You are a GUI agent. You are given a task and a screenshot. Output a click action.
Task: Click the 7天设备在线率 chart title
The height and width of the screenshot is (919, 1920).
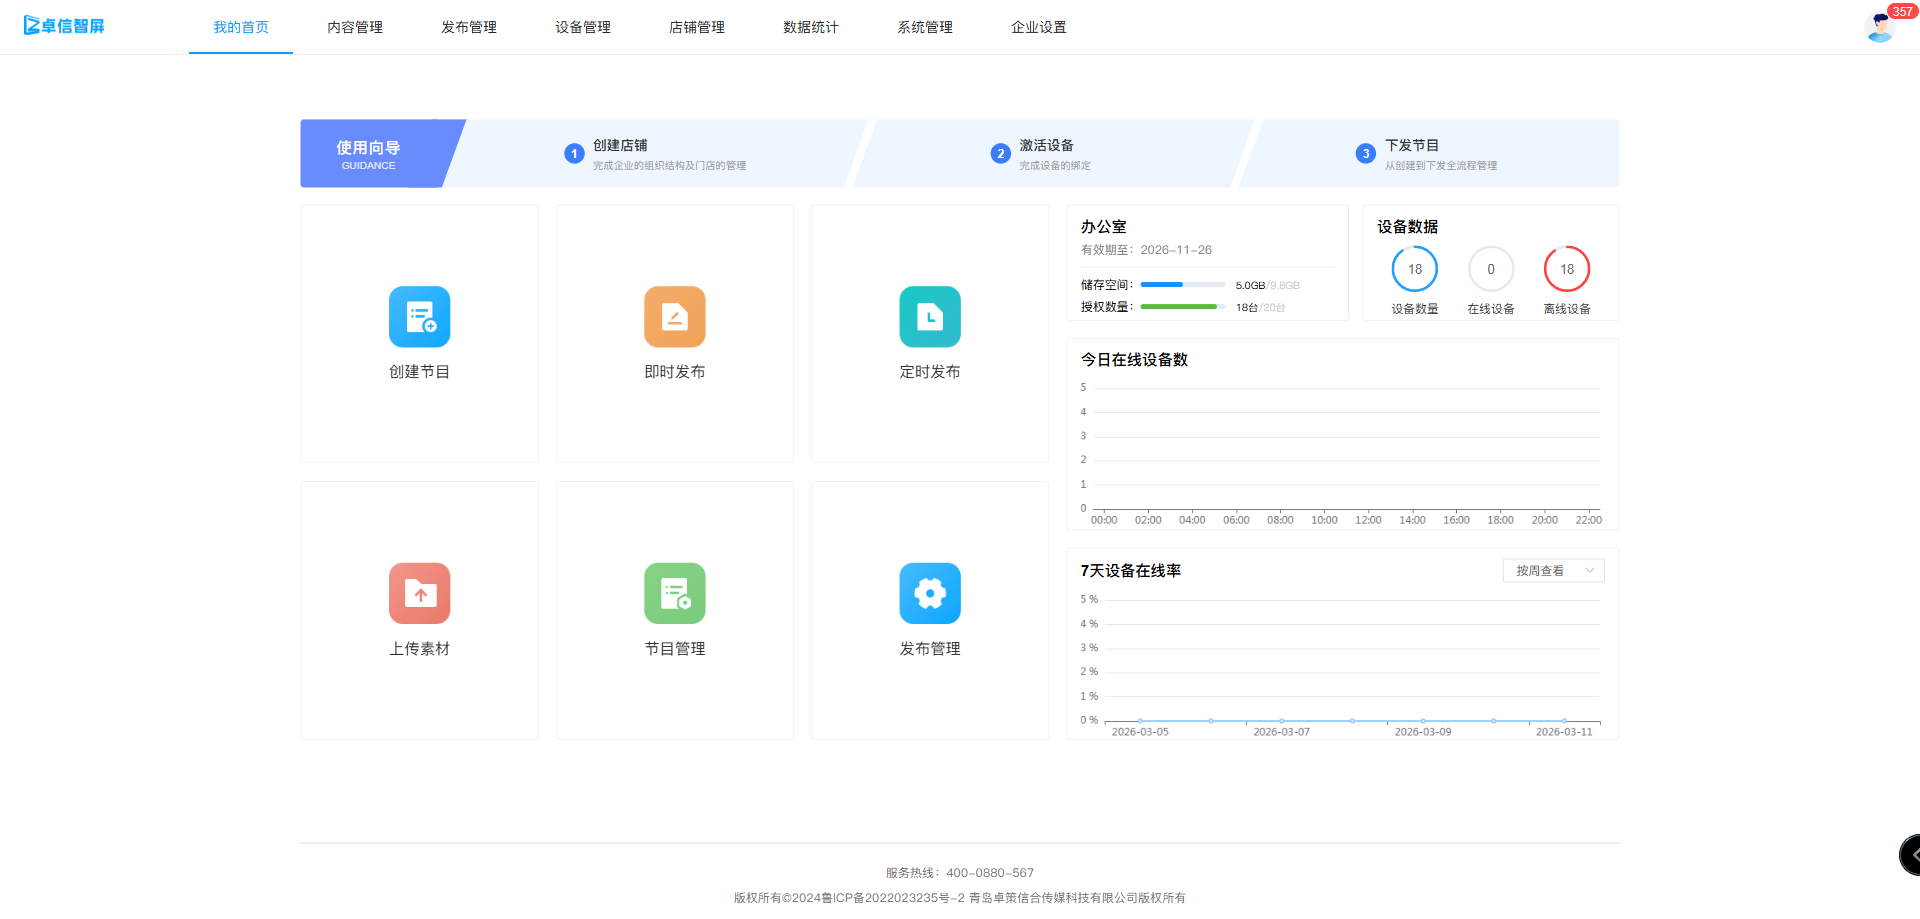click(1131, 570)
